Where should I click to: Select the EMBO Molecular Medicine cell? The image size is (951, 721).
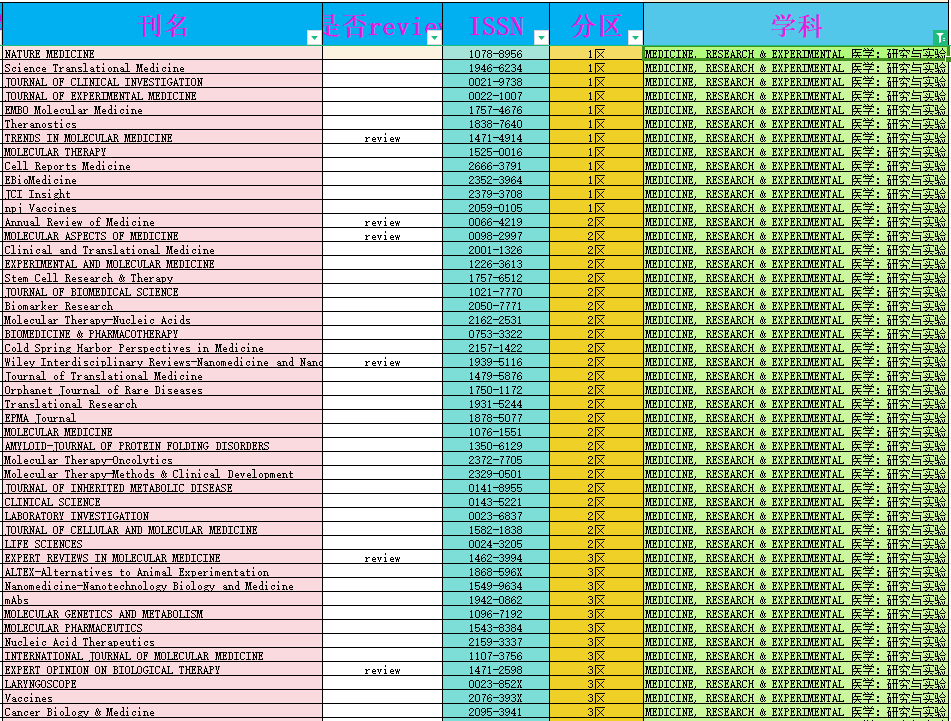(x=163, y=110)
